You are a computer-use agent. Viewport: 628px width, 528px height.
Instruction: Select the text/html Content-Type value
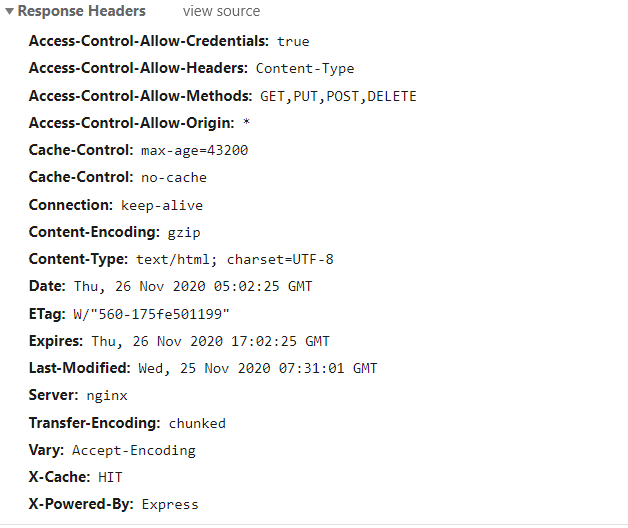(234, 259)
